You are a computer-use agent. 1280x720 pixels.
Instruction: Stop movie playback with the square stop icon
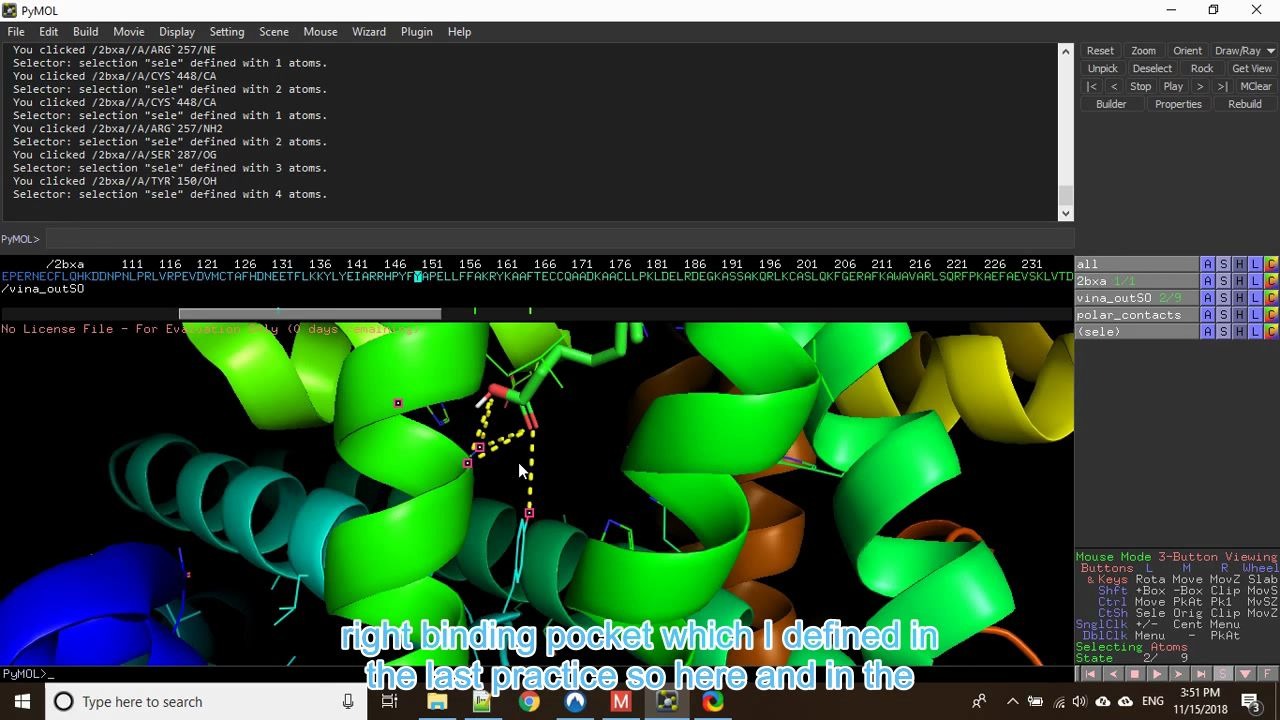click(1135, 674)
